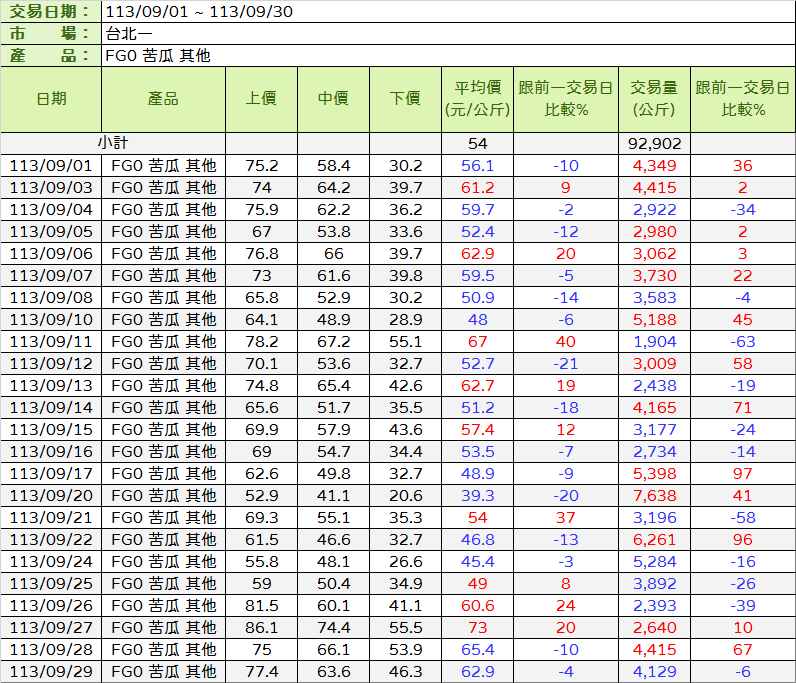The image size is (796, 683).
Task: Click average price 73 in the 113/09/27 row
Action: (477, 628)
